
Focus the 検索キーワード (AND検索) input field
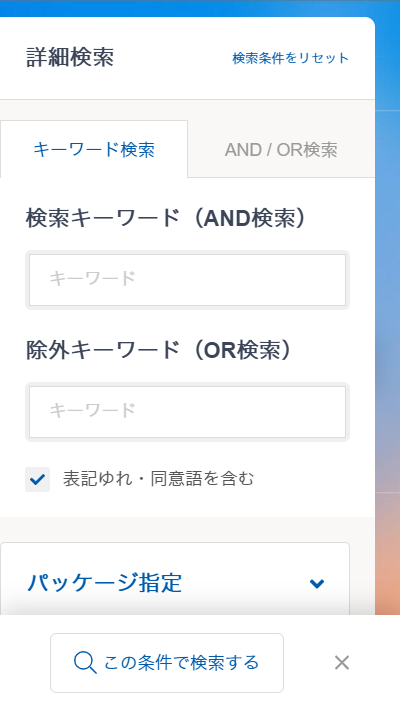point(188,280)
